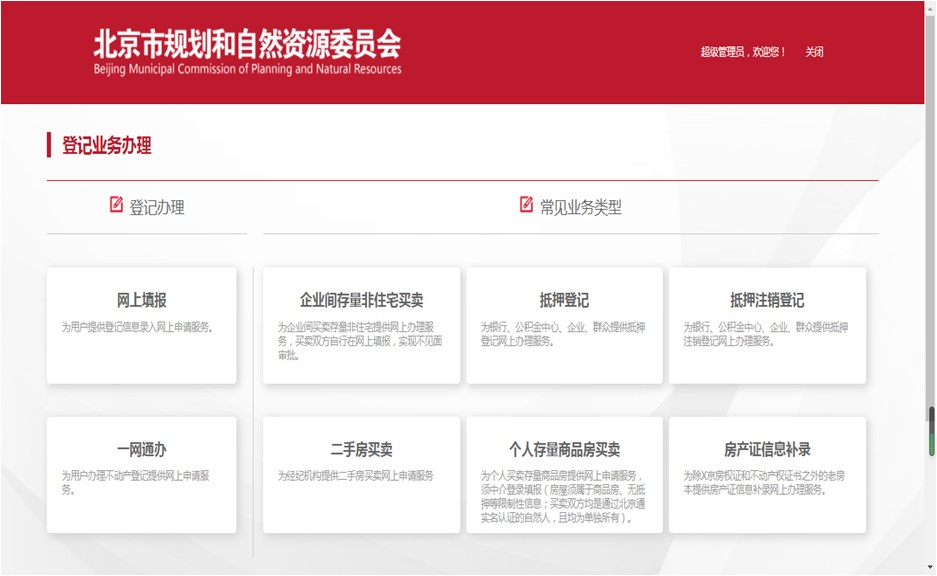
Task: Click the 登记业务办理 page title
Action: click(107, 145)
